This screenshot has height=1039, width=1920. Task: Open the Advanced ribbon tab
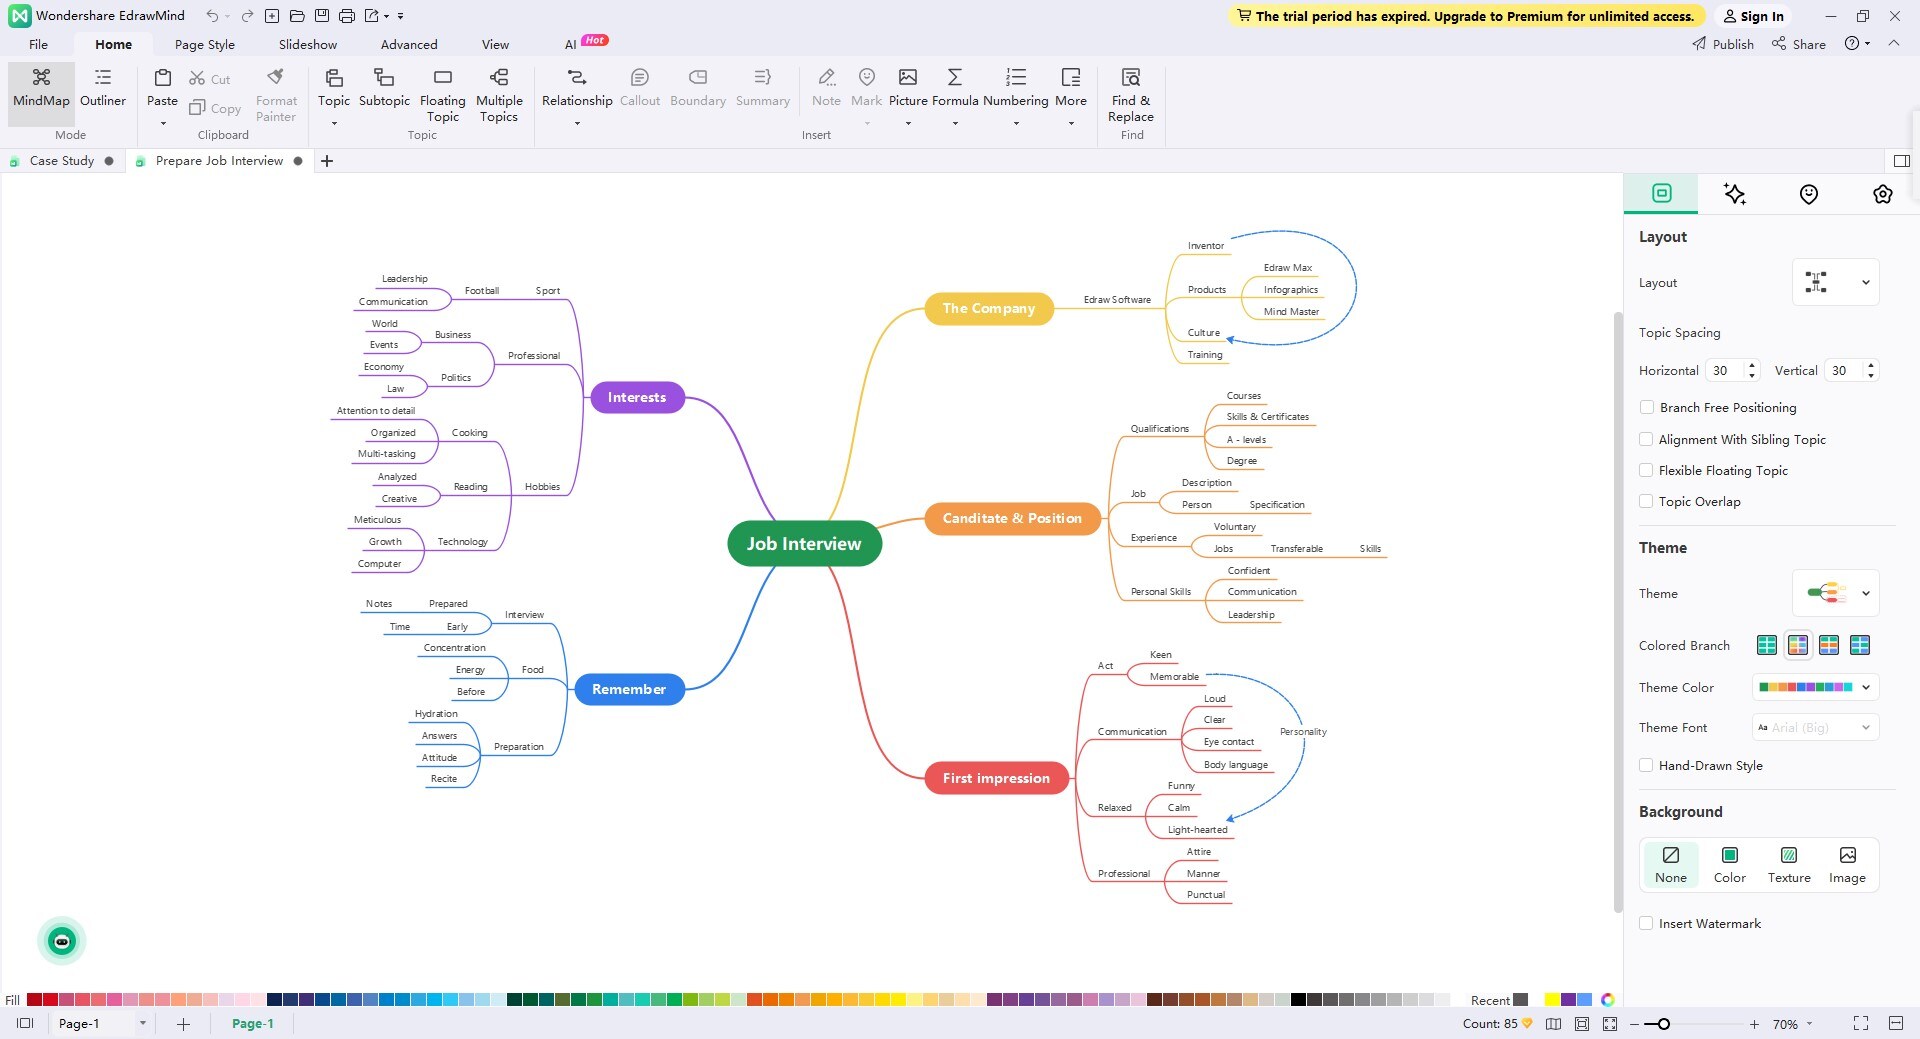[409, 44]
